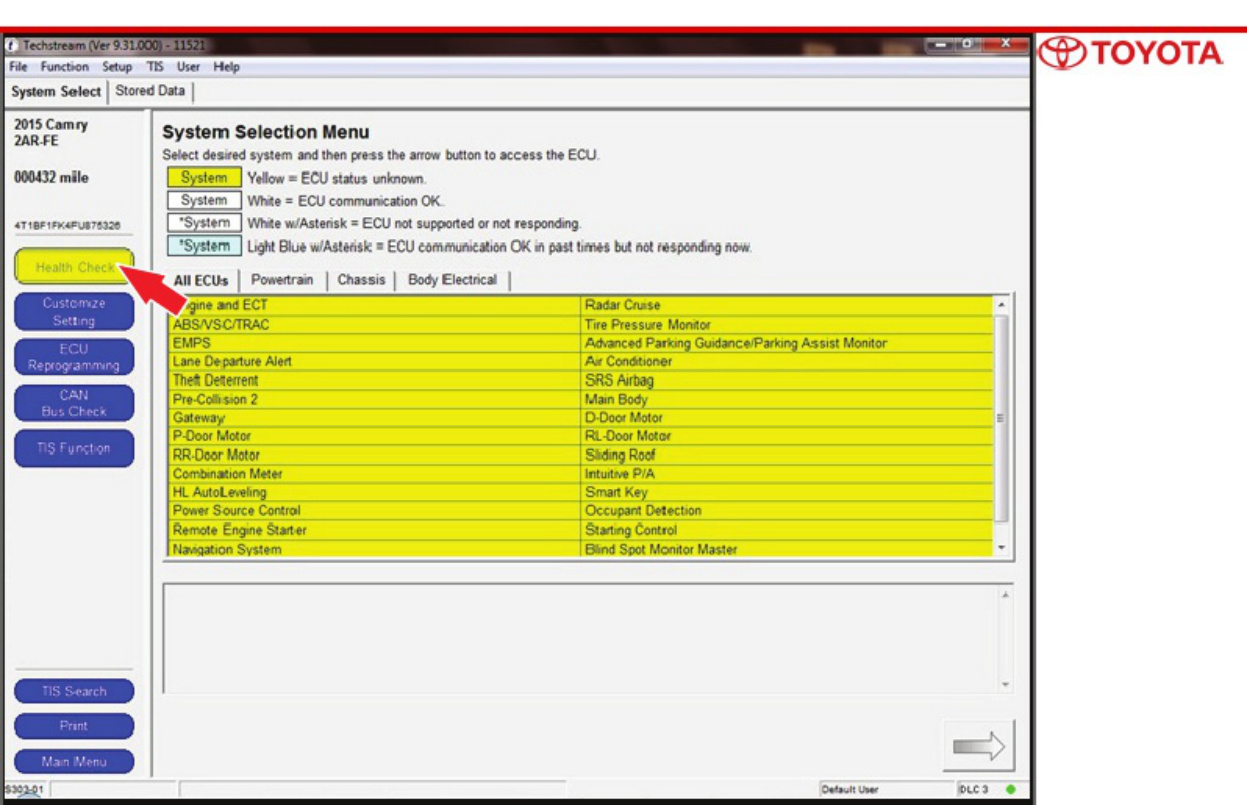The height and width of the screenshot is (805, 1247).
Task: Select Theft Deterrent system
Action: point(374,380)
